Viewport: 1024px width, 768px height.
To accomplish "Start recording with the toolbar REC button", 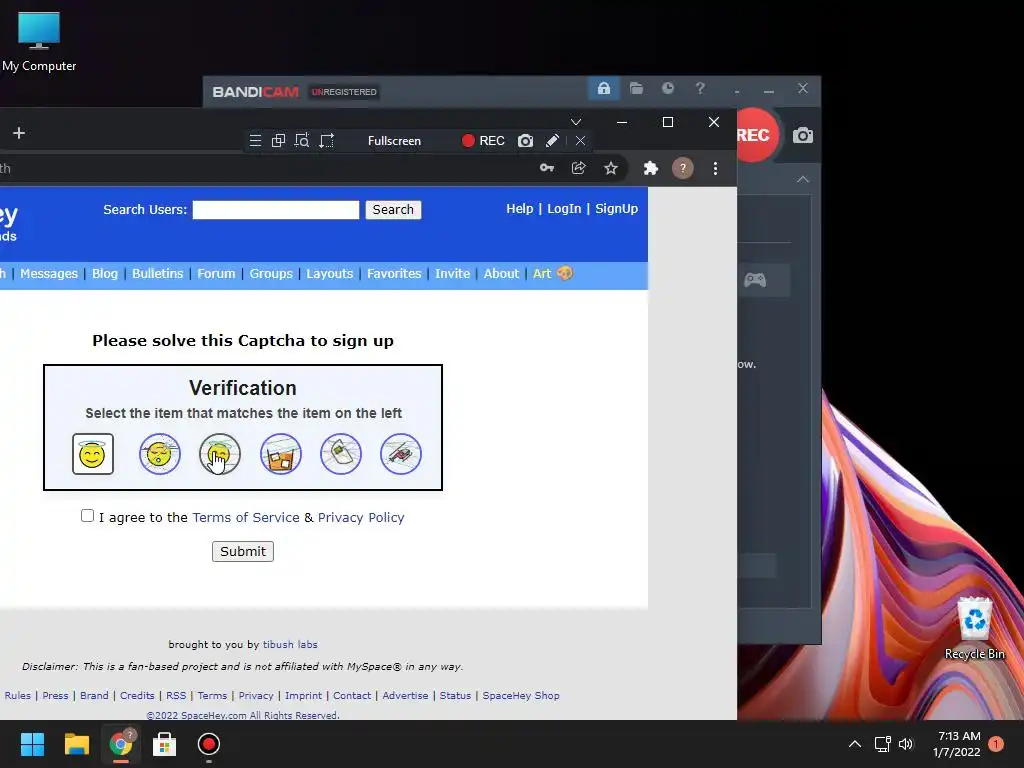I will tap(483, 140).
